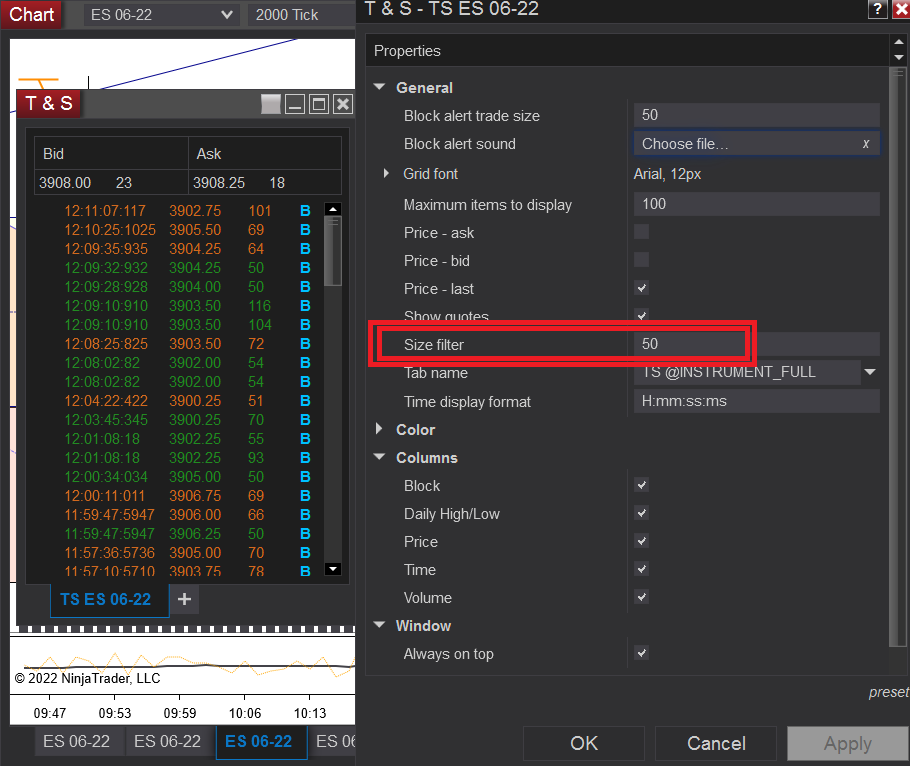The height and width of the screenshot is (766, 910).
Task: Edit the Size filter value field
Action: point(757,344)
